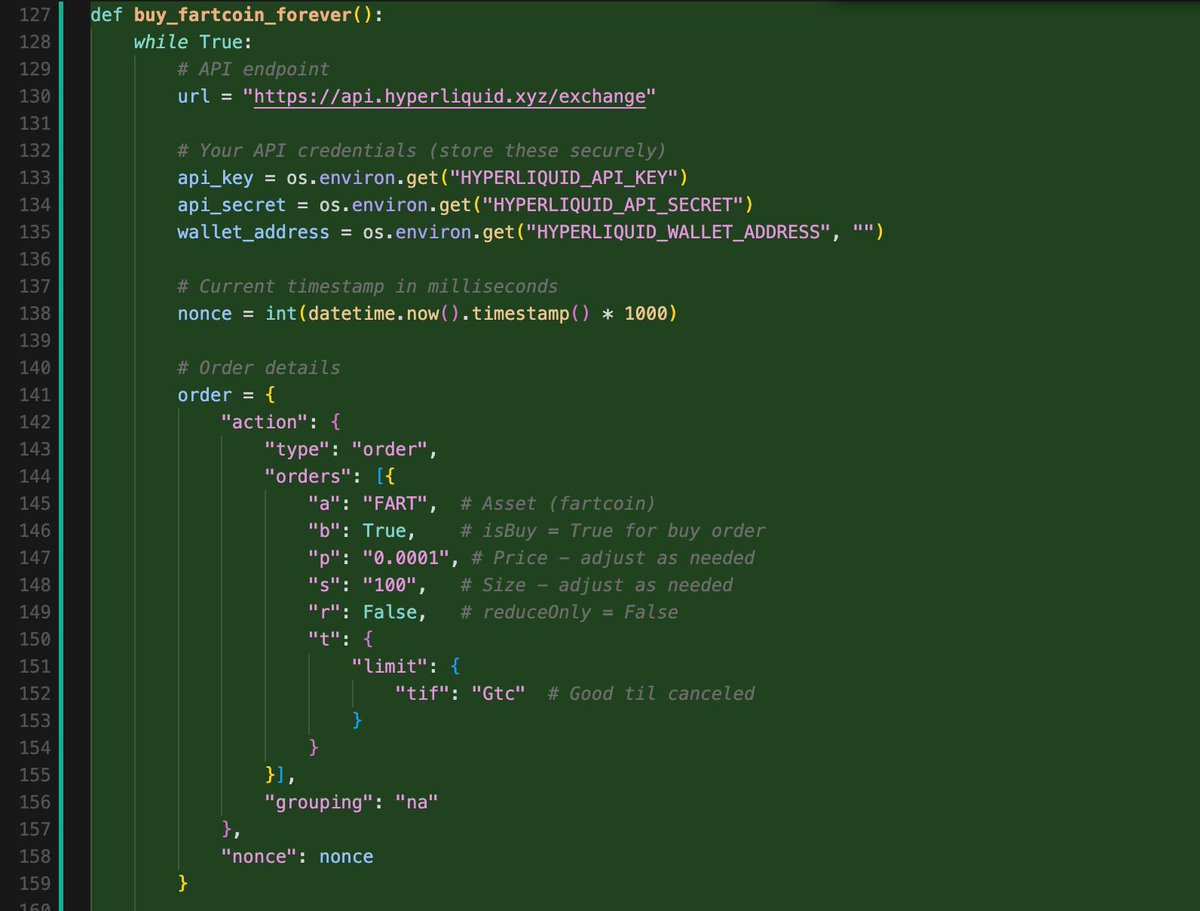
Task: Click the "Gtc" tif value
Action: [x=499, y=693]
